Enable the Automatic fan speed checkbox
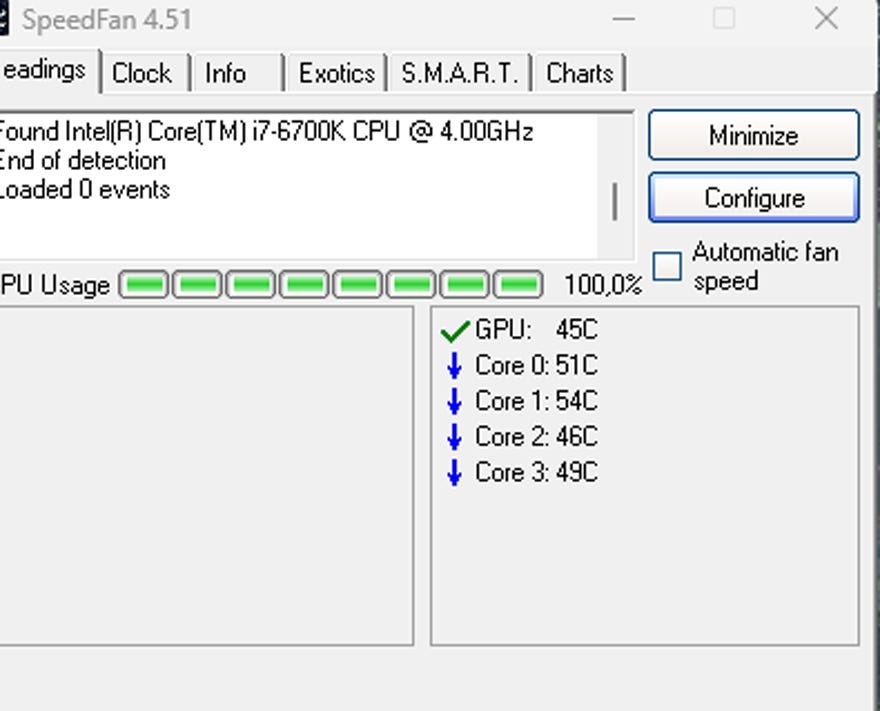Viewport: 880px width, 711px height. [x=667, y=266]
